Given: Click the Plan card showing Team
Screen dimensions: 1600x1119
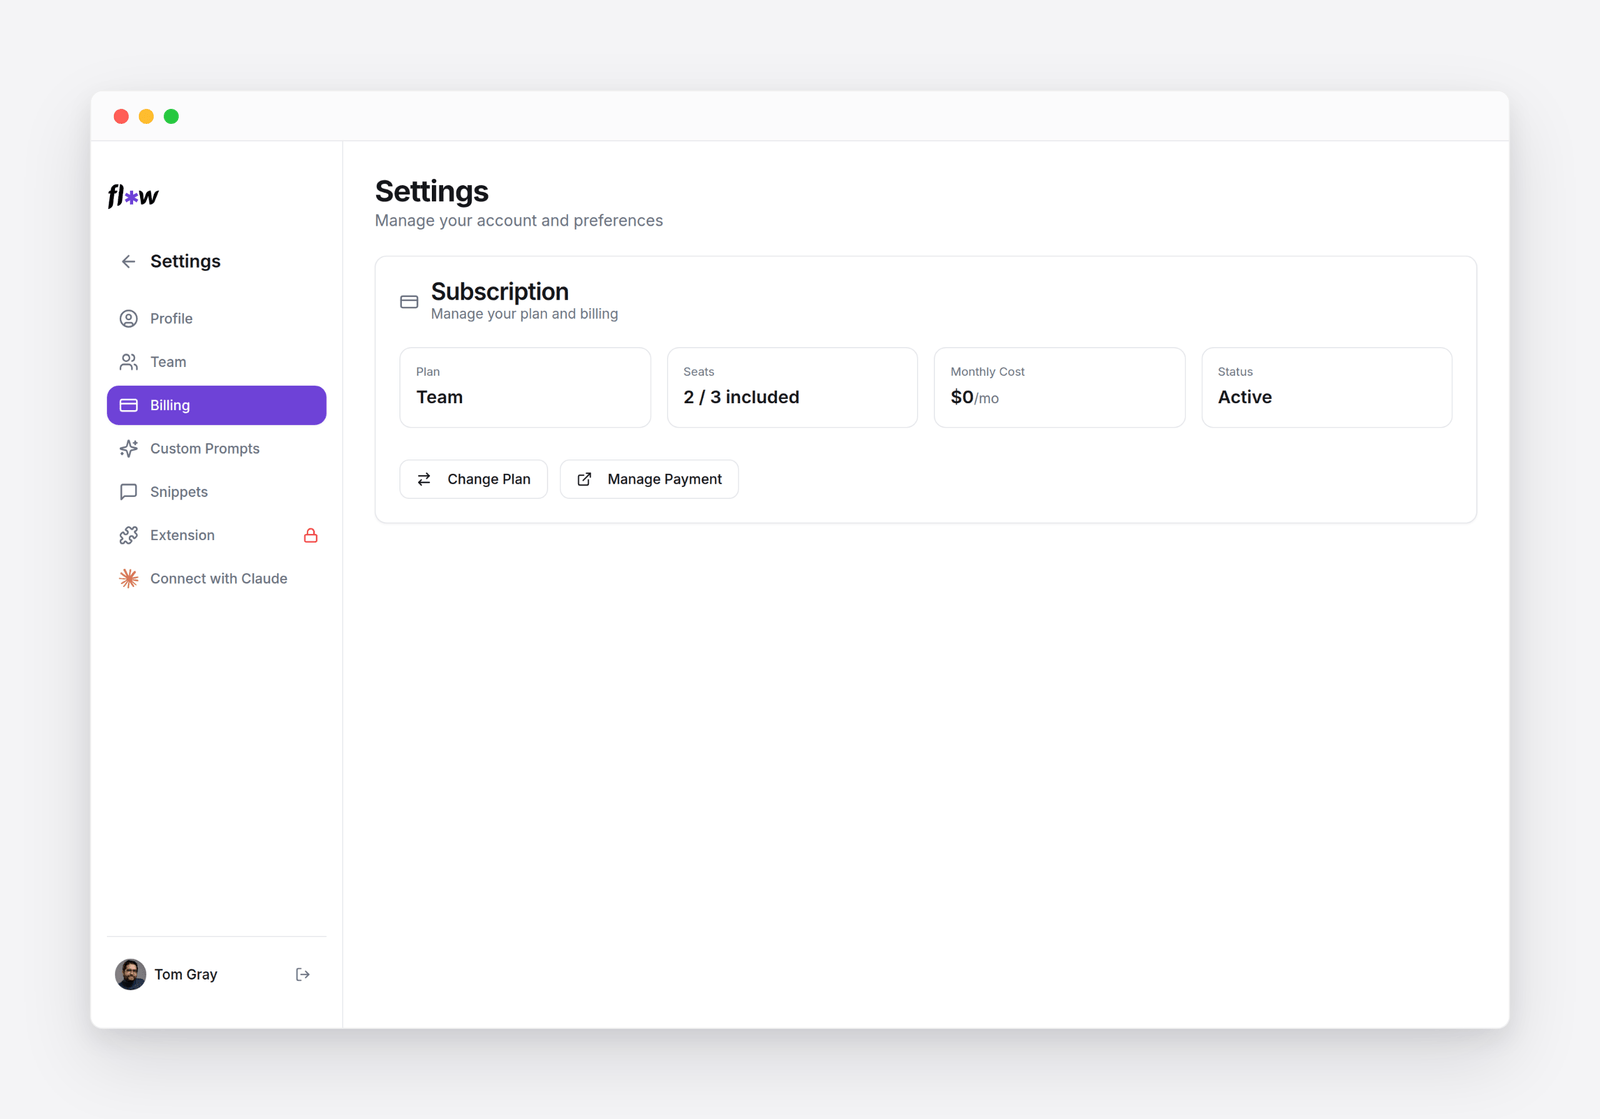Looking at the screenshot, I should (x=525, y=388).
